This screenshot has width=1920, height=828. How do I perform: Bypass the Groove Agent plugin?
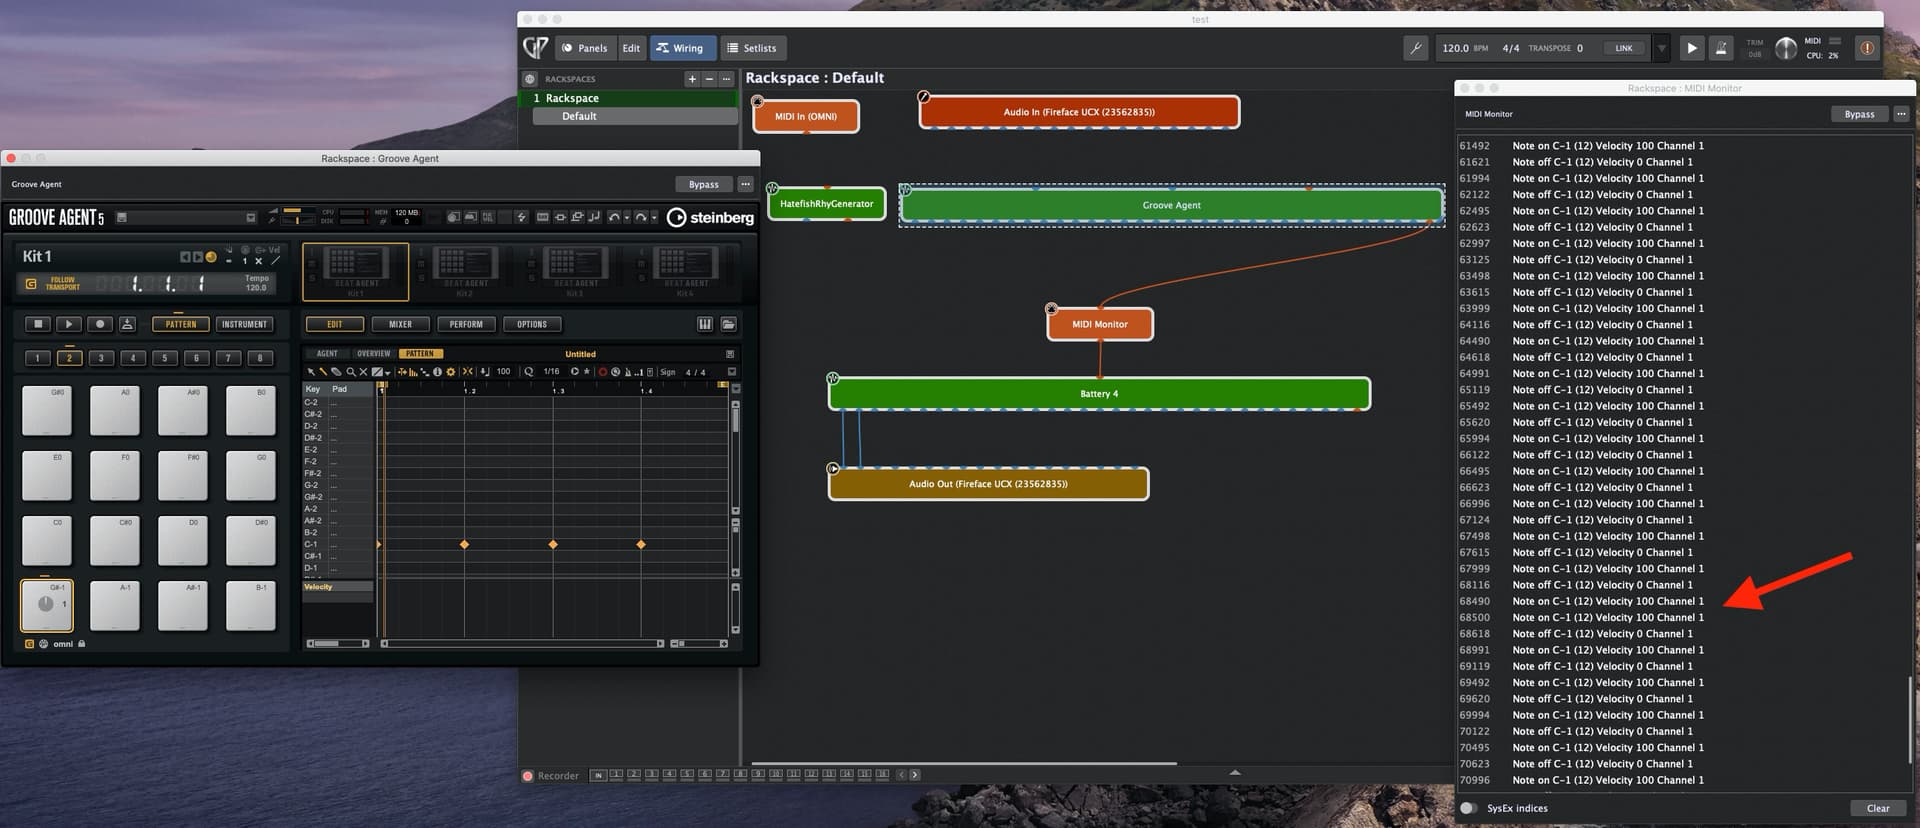click(x=703, y=184)
